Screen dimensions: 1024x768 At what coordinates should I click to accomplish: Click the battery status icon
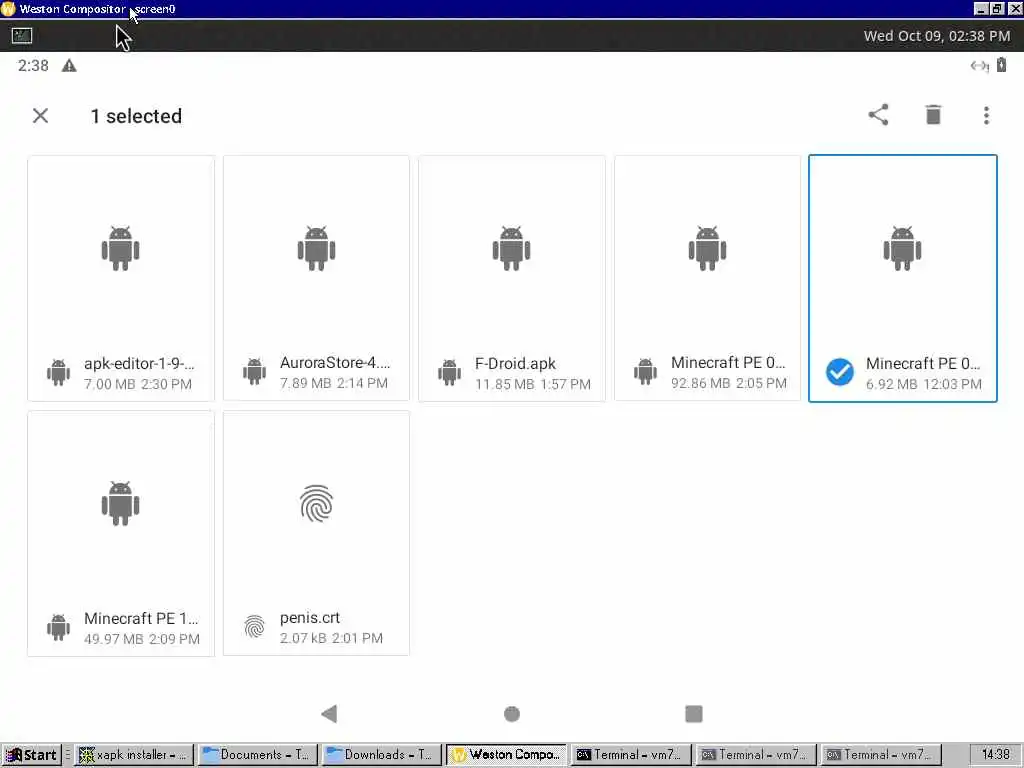point(1001,65)
